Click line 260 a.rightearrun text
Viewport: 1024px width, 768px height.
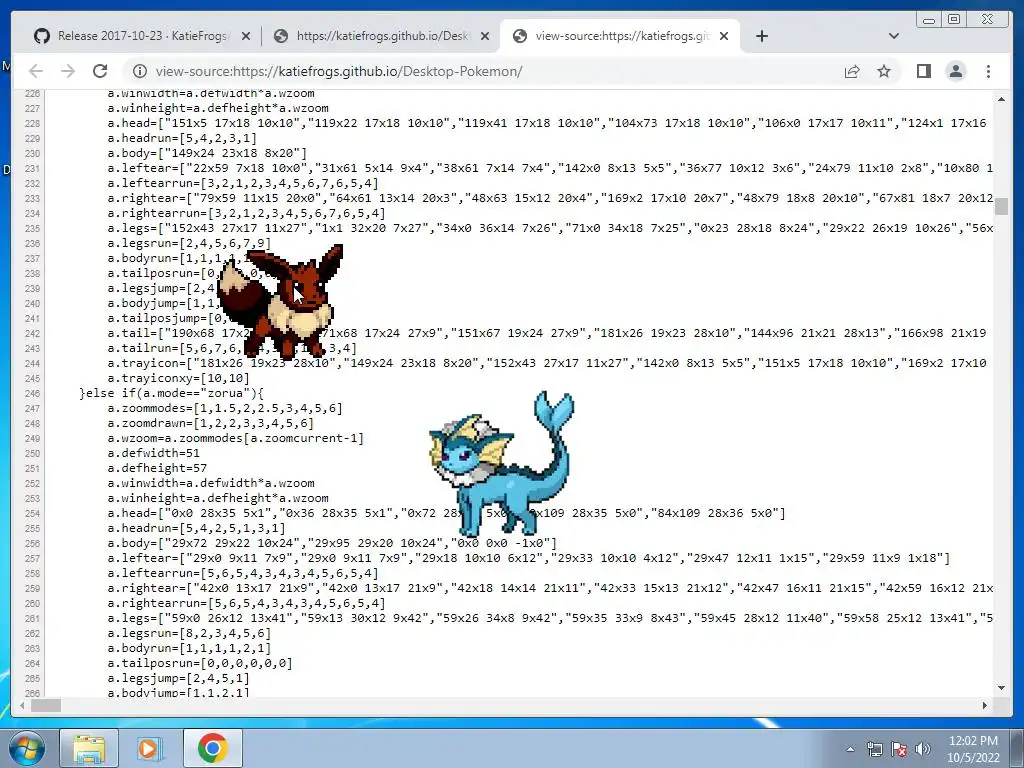(x=247, y=603)
